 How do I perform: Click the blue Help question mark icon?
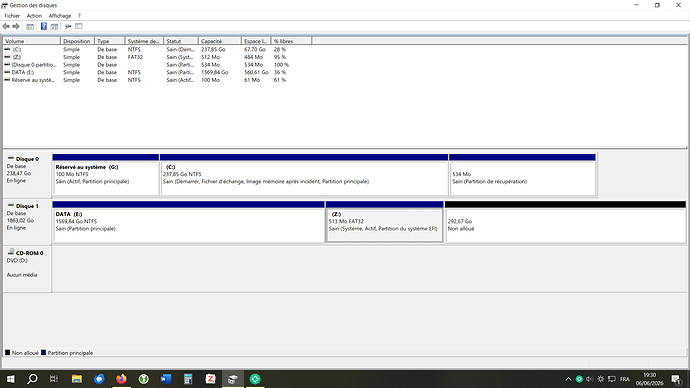[x=44, y=26]
